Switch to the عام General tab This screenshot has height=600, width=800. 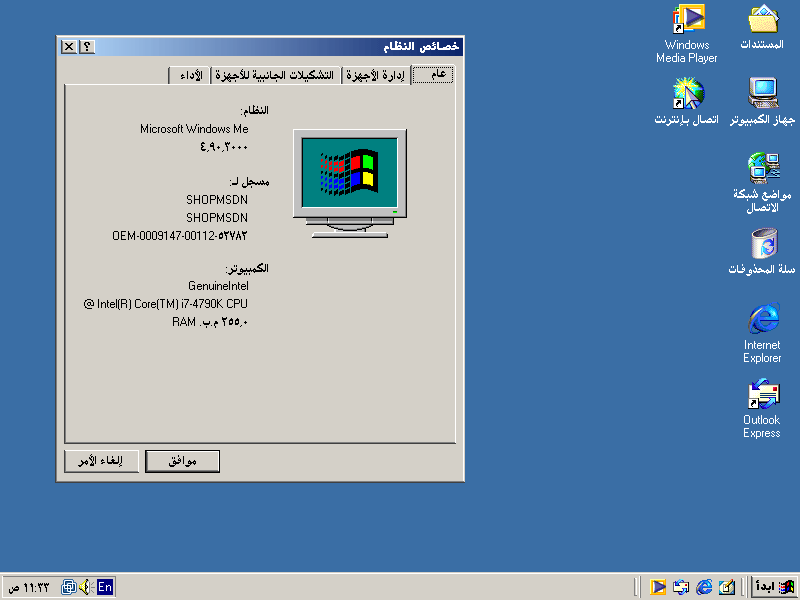[433, 74]
